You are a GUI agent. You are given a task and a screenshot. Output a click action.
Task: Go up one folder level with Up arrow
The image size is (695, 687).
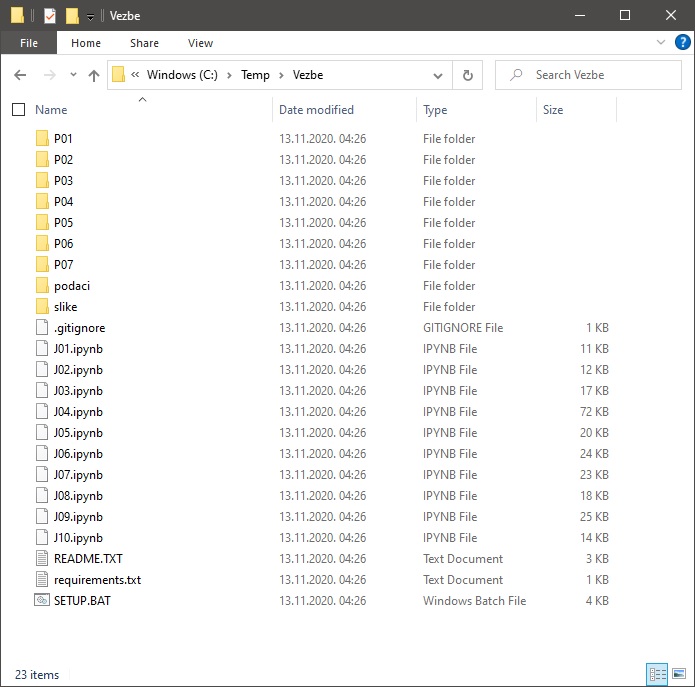[x=94, y=75]
